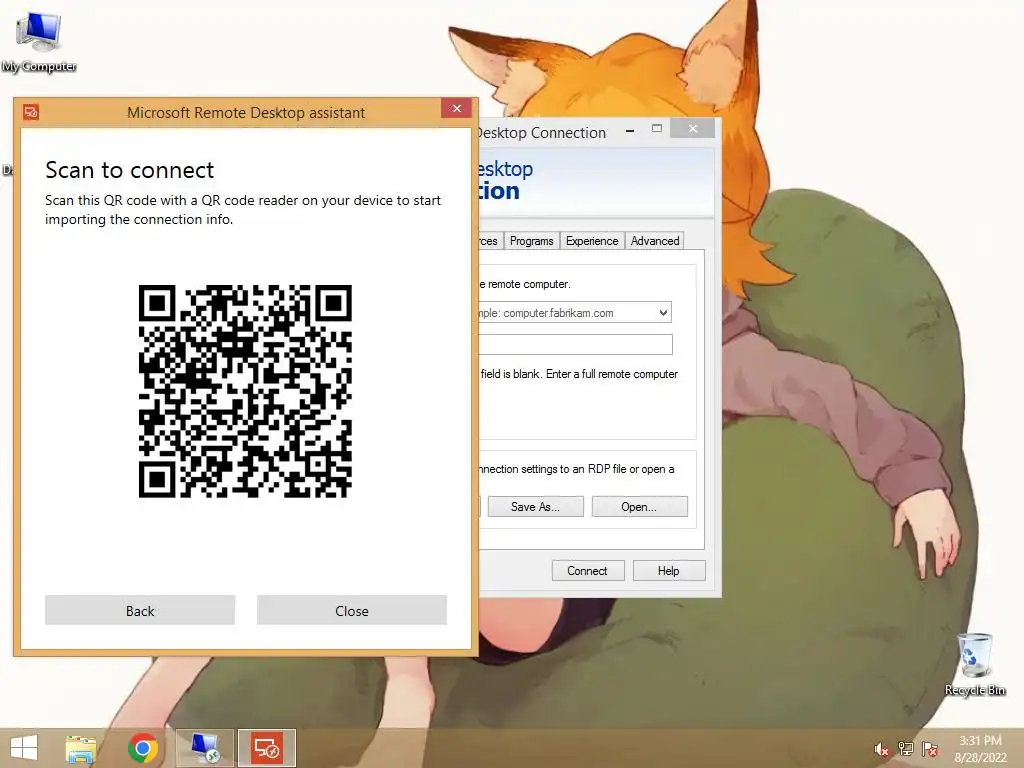Open the network tray icon
The width and height of the screenshot is (1024, 768).
coord(906,749)
